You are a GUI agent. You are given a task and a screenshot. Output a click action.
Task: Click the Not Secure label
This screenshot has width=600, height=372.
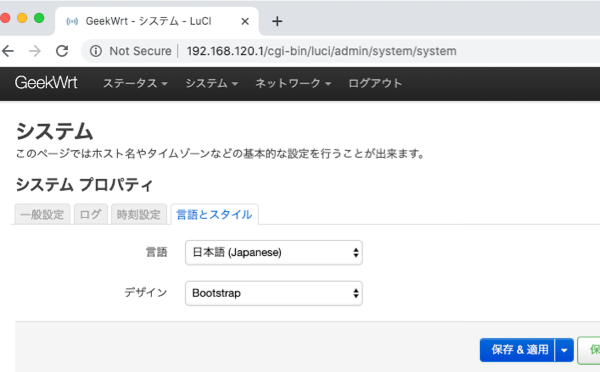[140, 51]
